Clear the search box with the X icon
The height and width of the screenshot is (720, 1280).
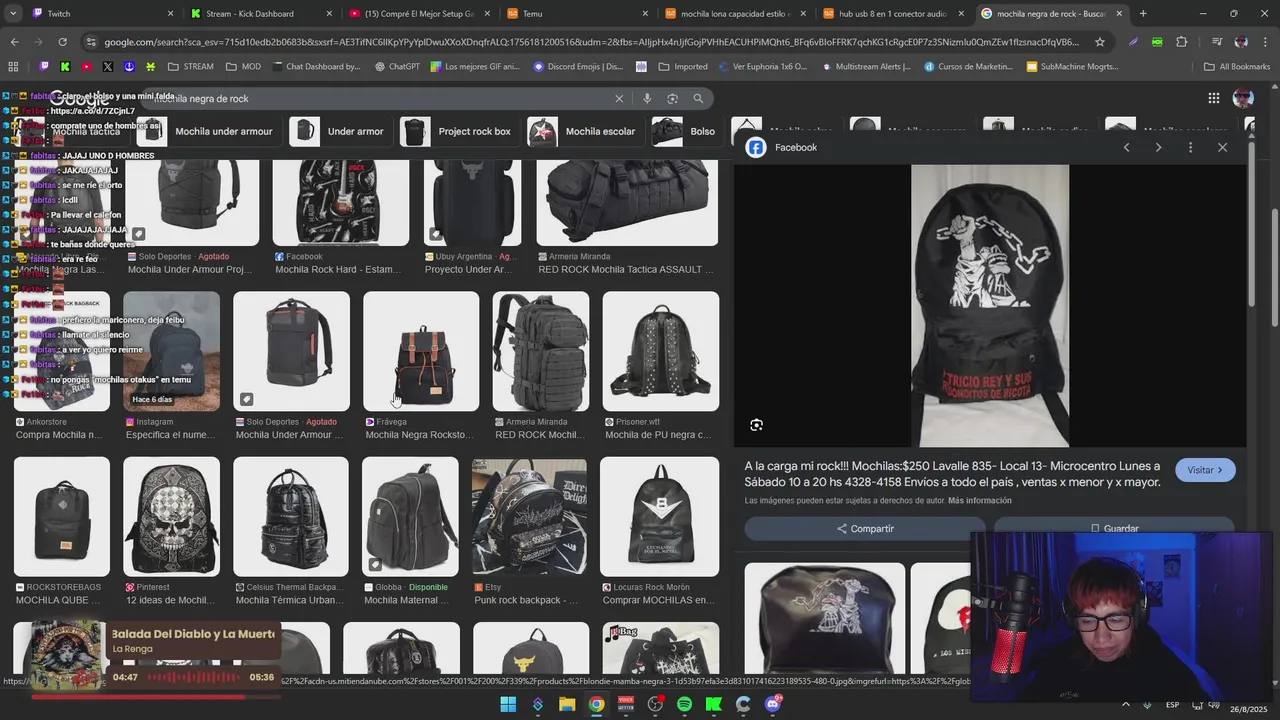[619, 98]
